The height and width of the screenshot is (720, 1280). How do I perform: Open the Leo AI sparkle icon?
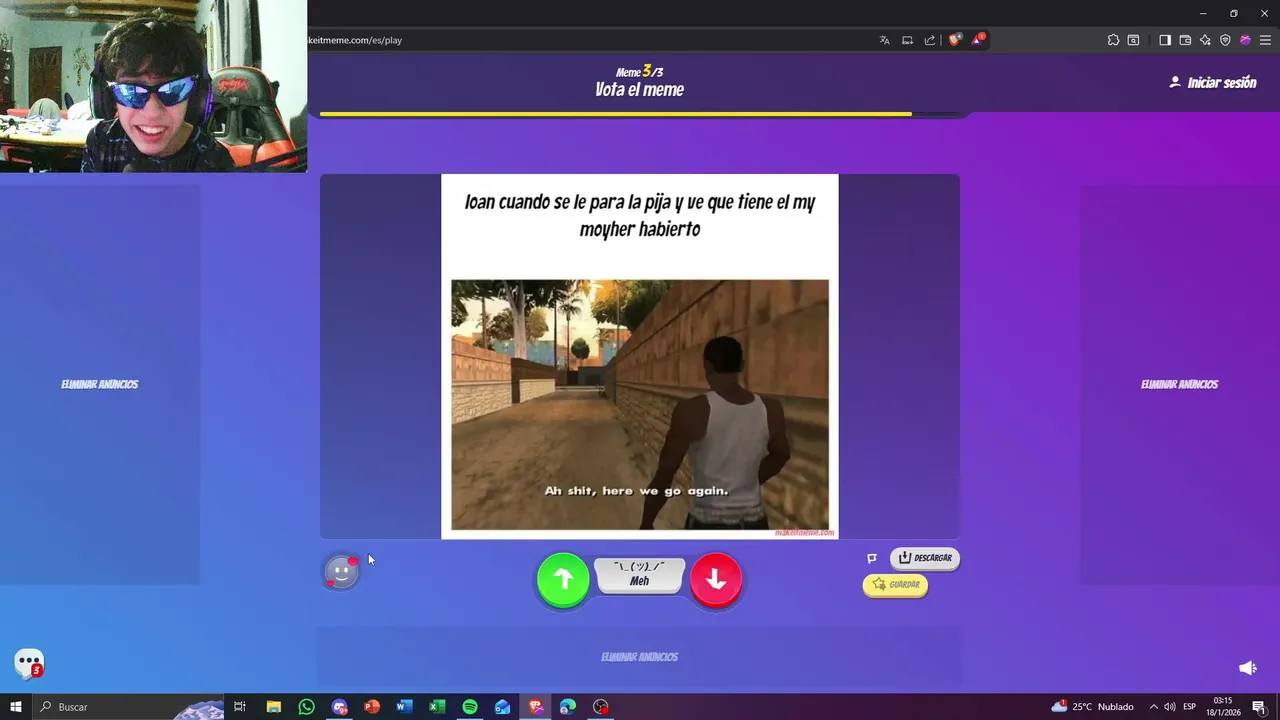point(1205,40)
